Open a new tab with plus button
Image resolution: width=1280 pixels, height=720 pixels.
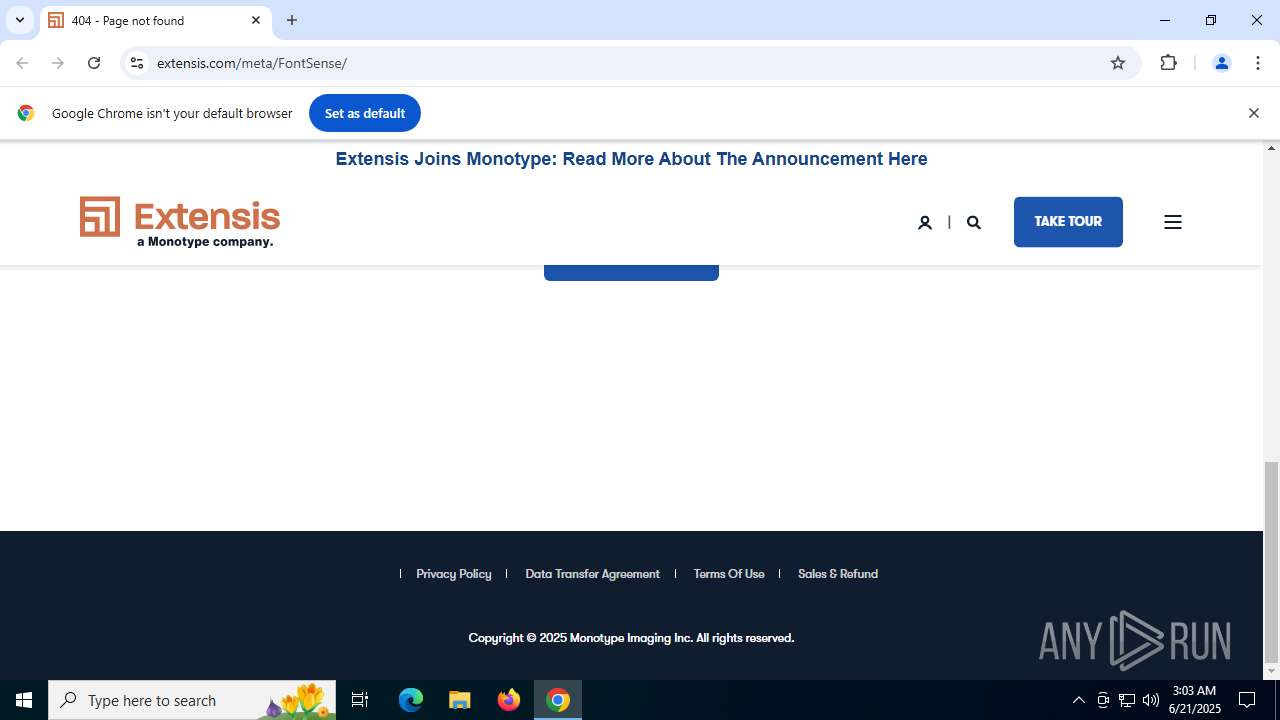(292, 20)
